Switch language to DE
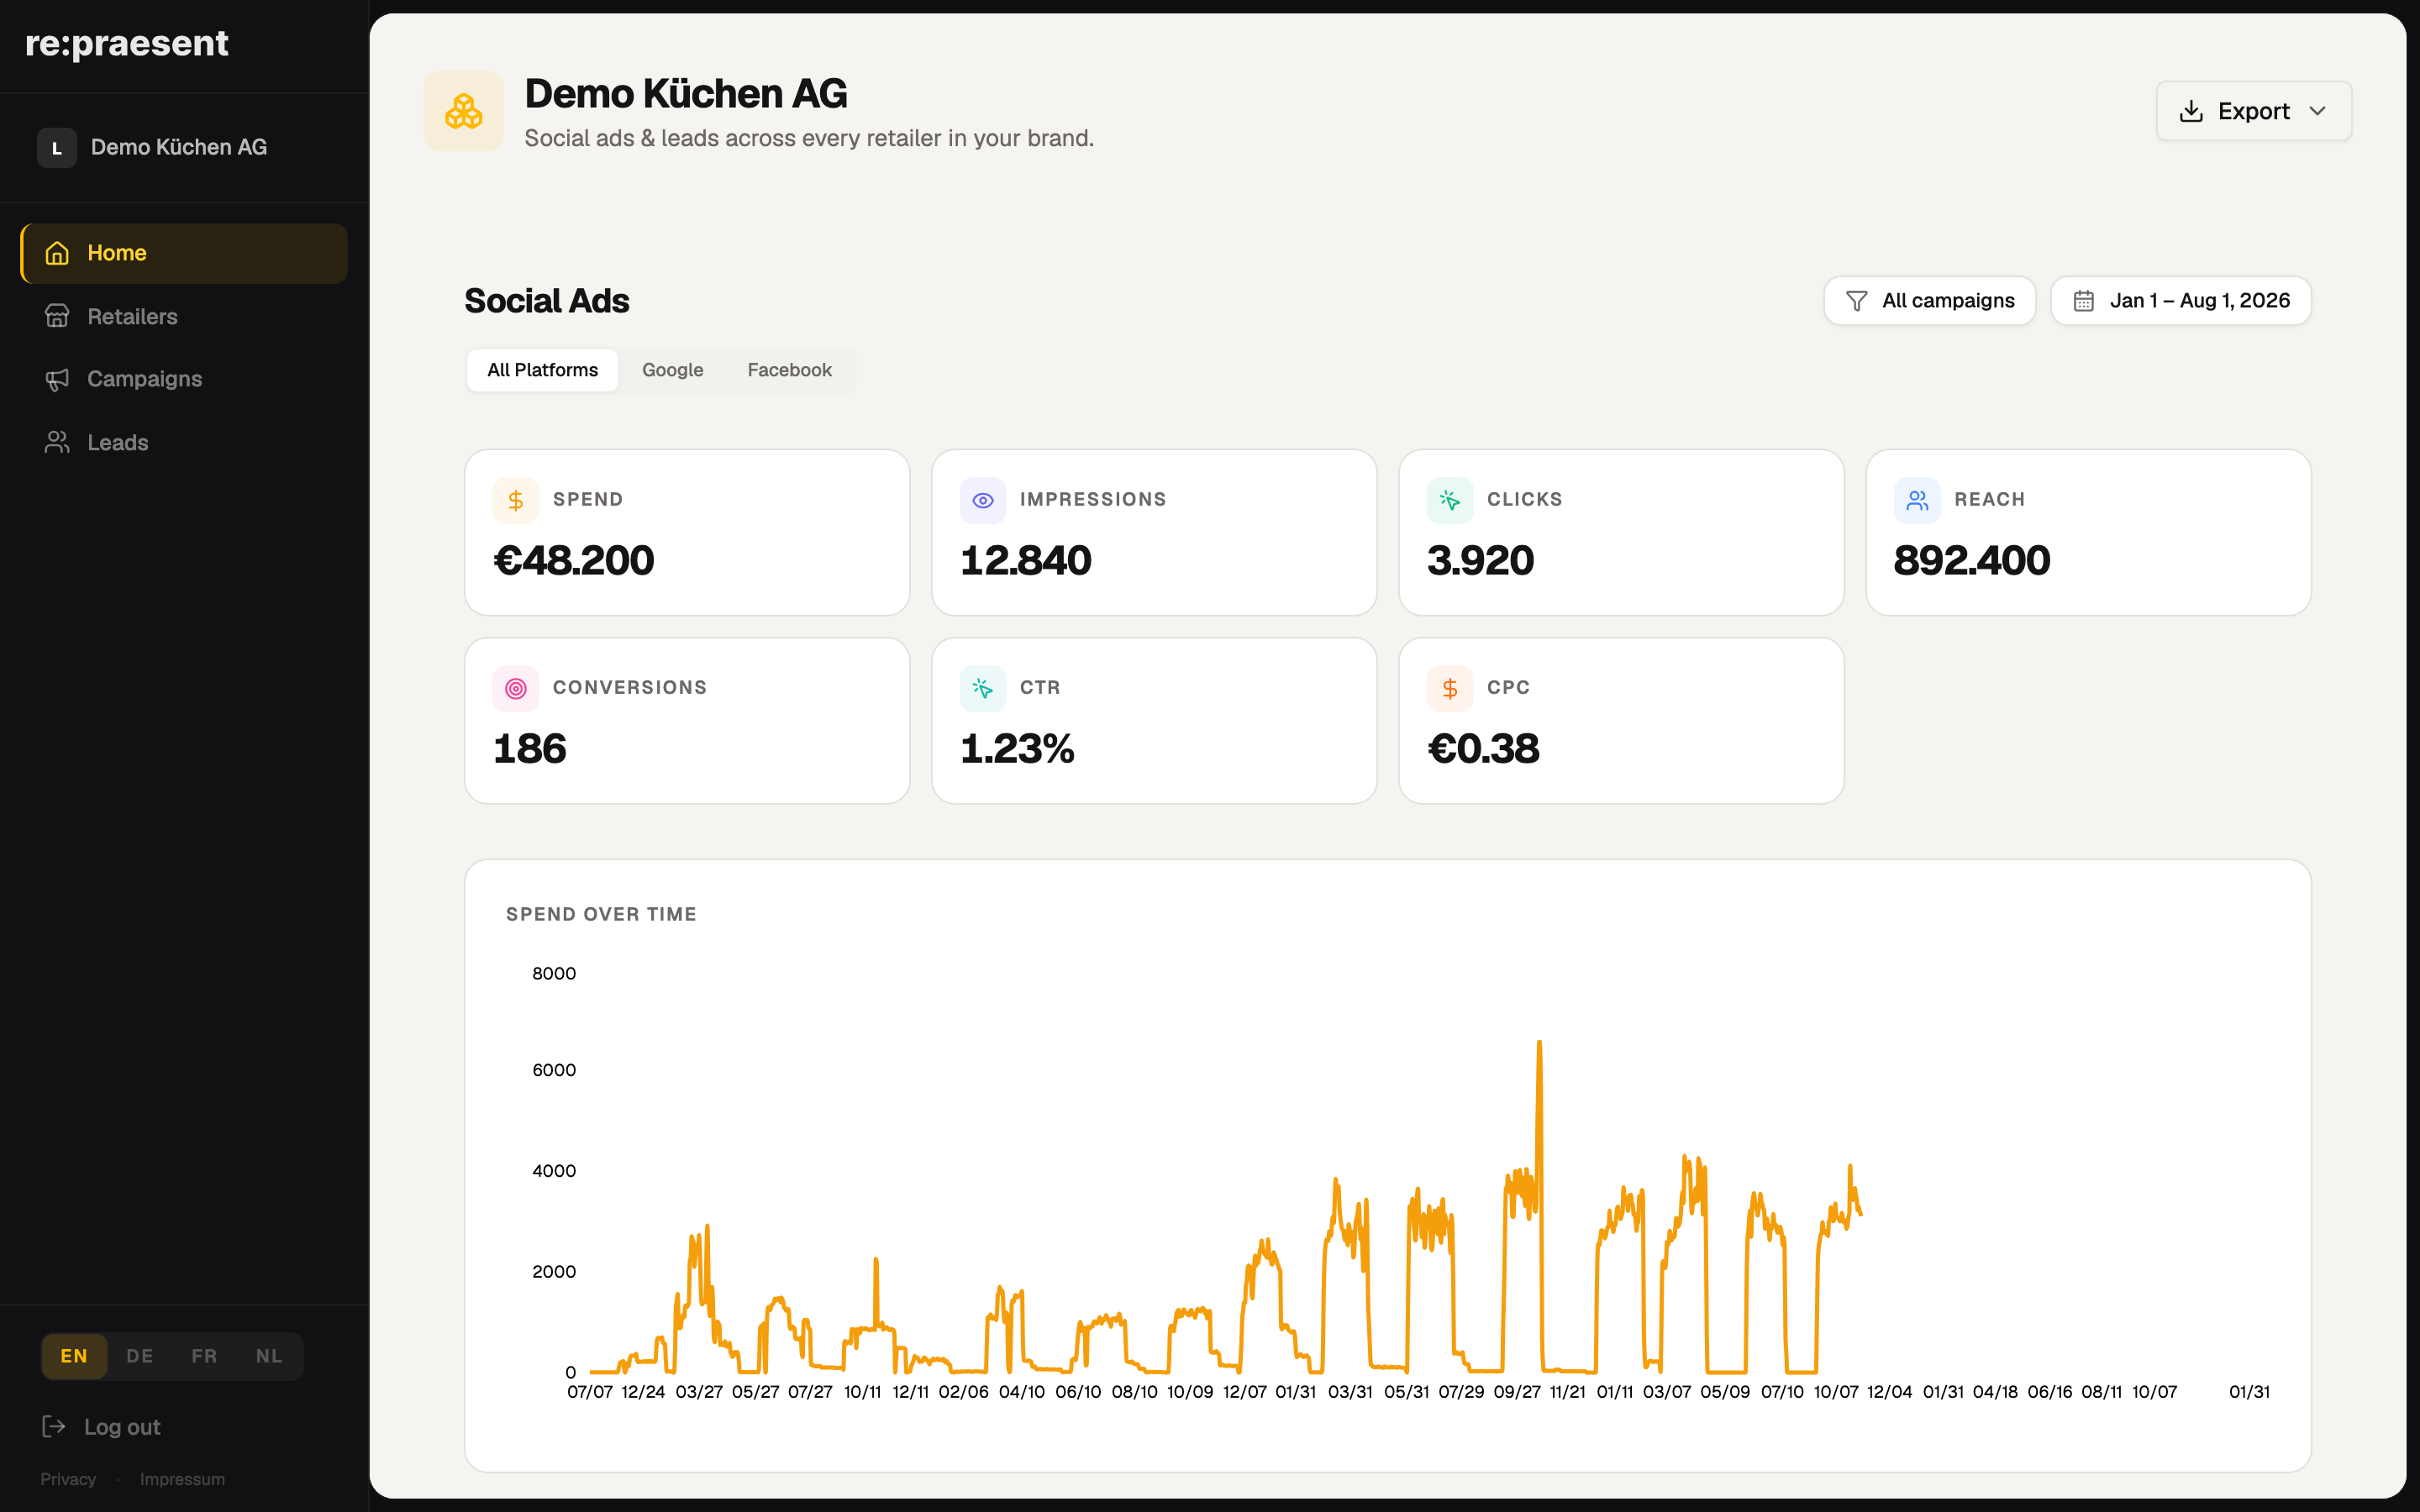 (x=140, y=1356)
